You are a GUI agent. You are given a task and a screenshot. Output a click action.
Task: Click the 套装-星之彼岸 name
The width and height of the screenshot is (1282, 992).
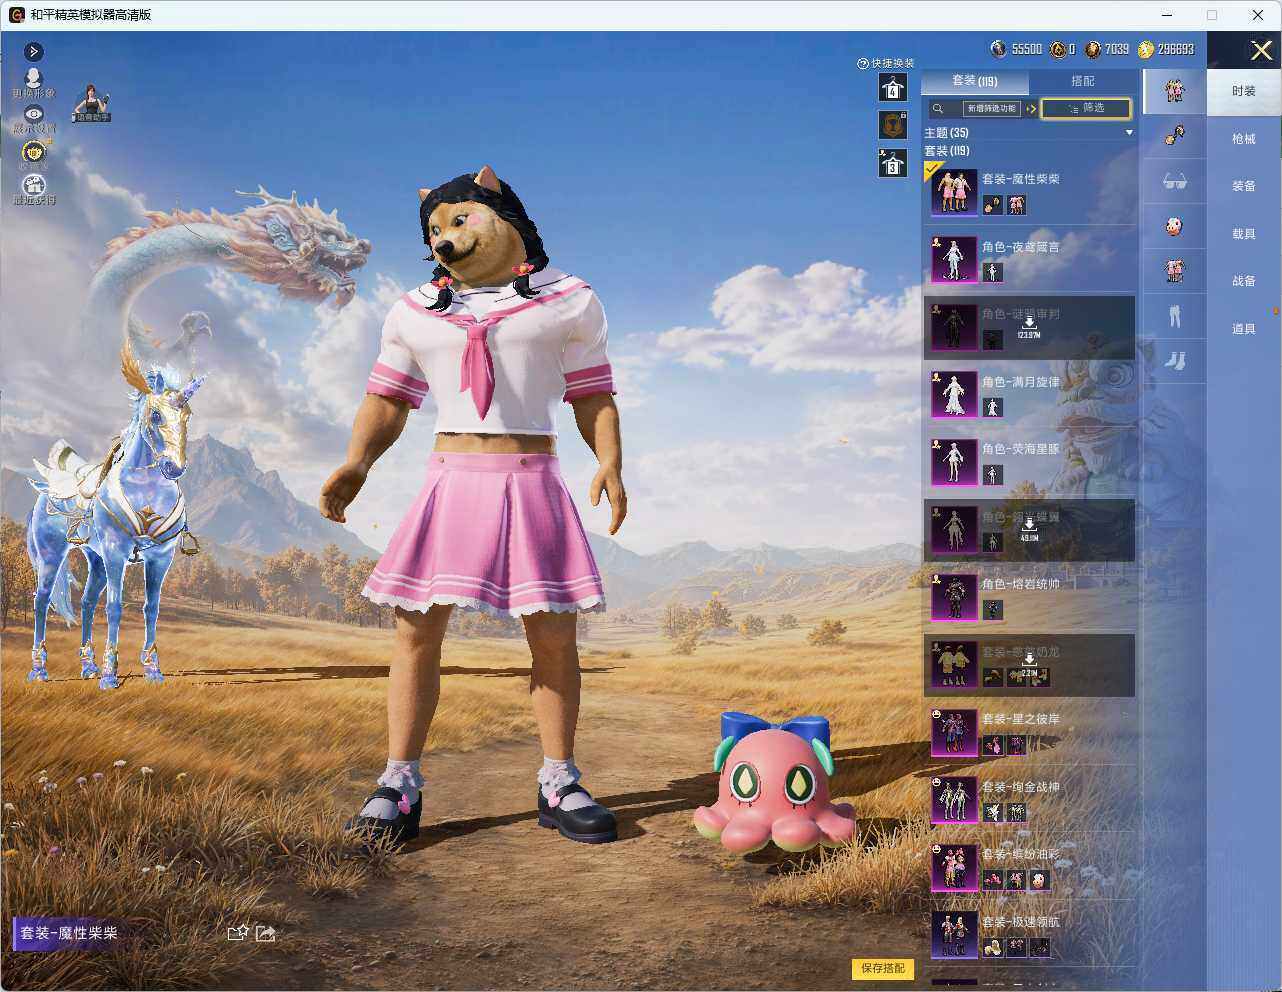click(1021, 719)
